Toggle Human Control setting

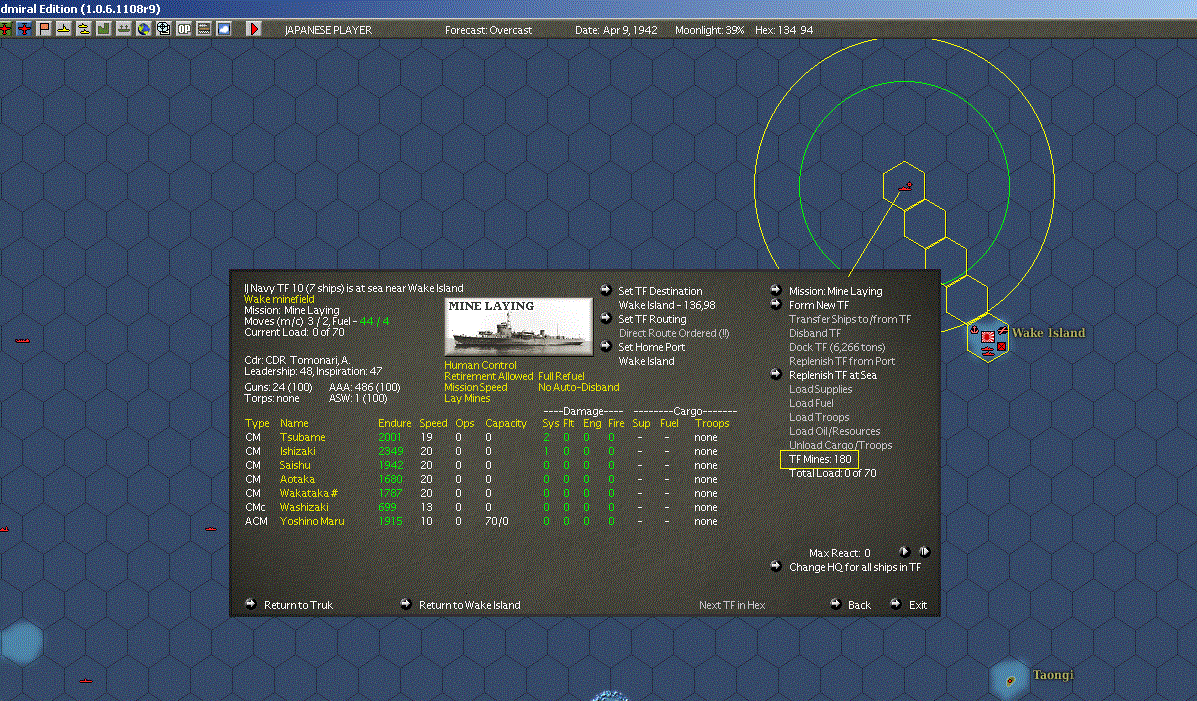tap(480, 365)
